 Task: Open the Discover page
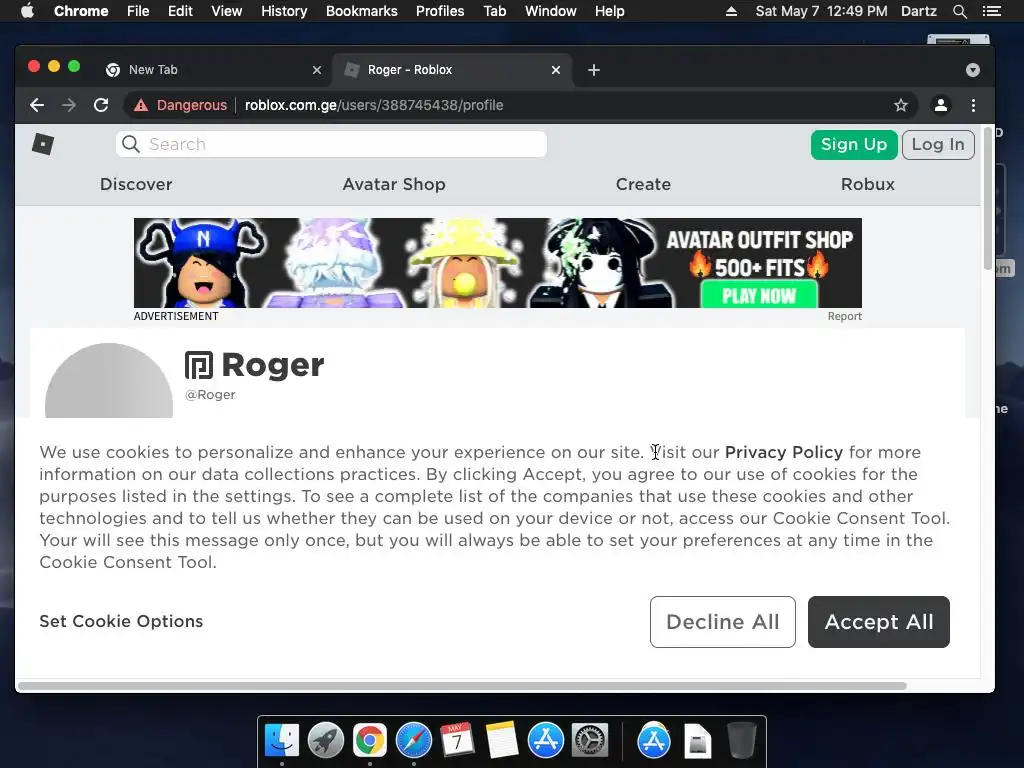(x=136, y=184)
